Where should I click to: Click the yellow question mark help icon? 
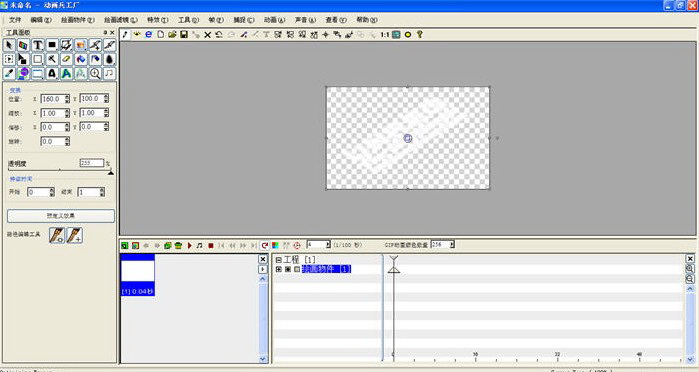point(419,34)
